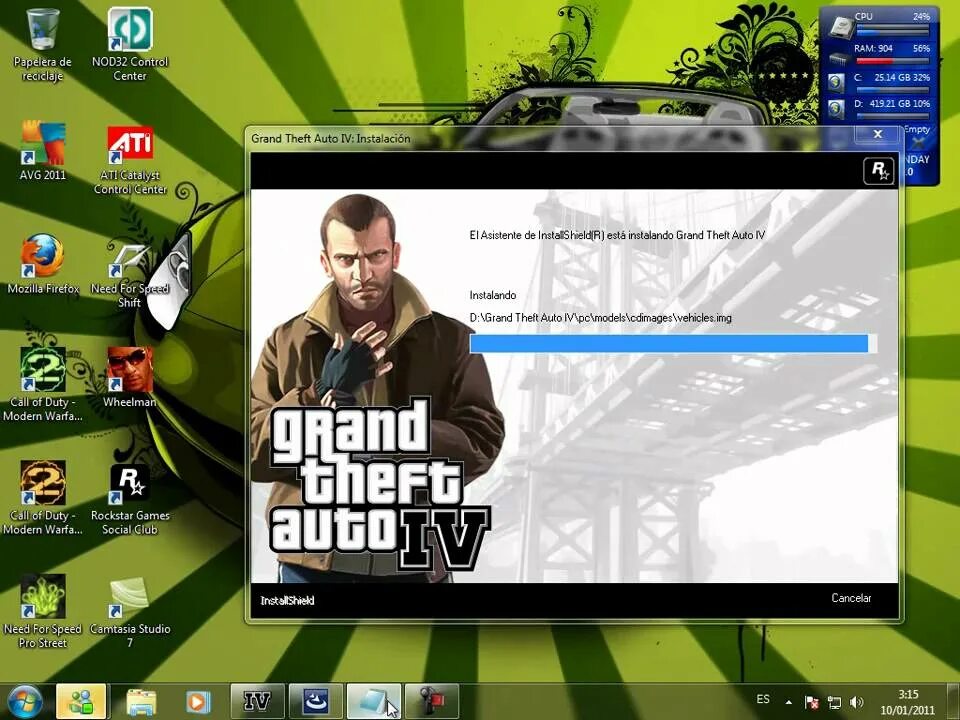The height and width of the screenshot is (720, 960).
Task: Launch Mozilla Firefox desktop shortcut
Action: click(x=43, y=264)
